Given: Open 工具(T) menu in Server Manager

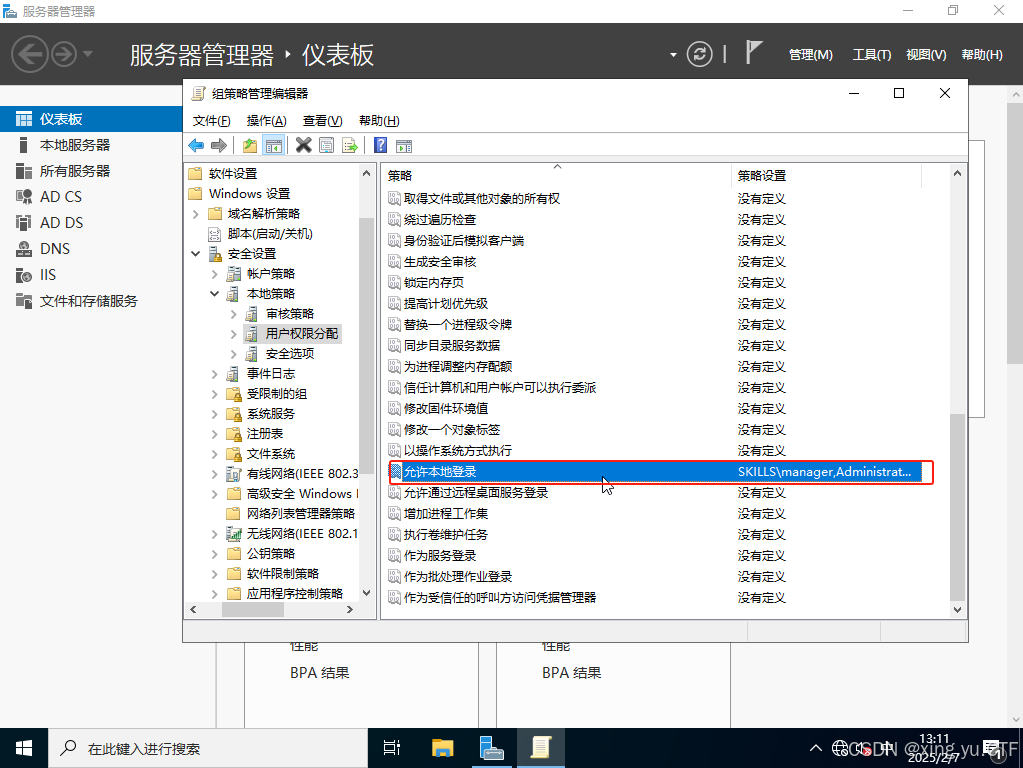Looking at the screenshot, I should coord(871,55).
